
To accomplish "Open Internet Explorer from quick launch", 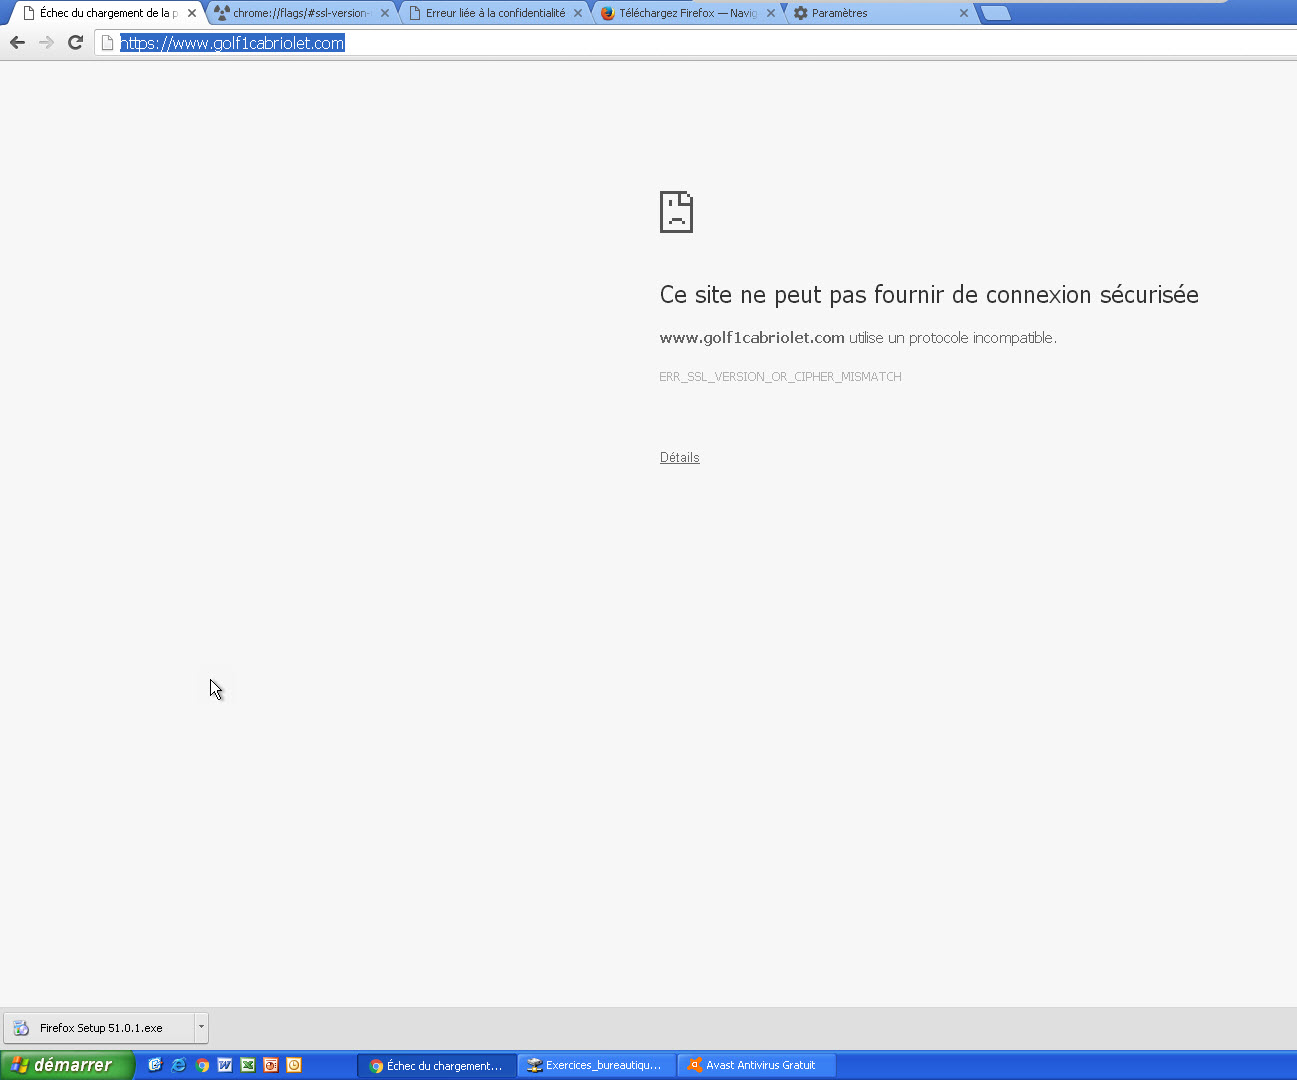I will [x=179, y=1065].
